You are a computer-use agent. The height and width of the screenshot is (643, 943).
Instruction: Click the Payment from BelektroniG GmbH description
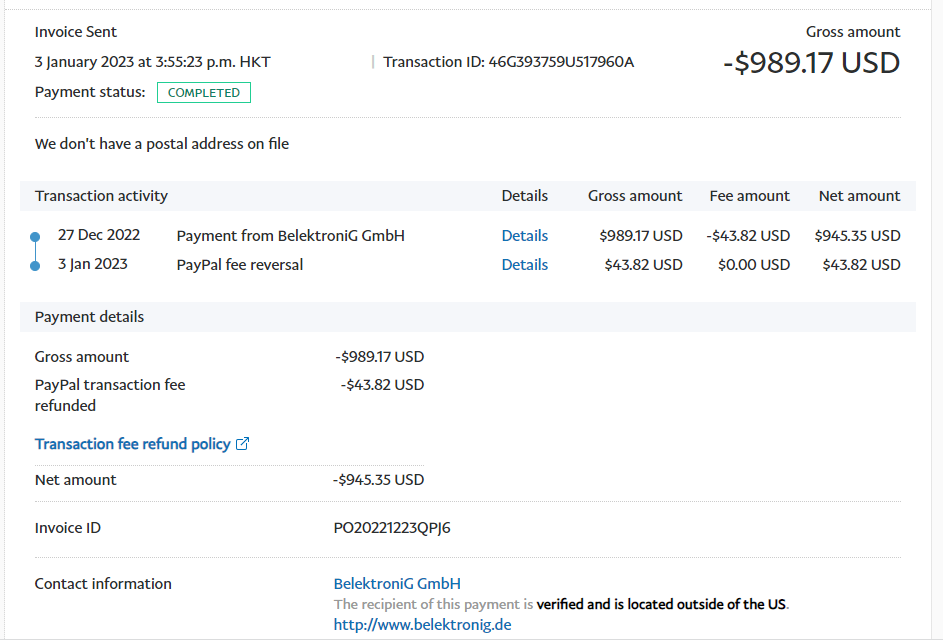[x=290, y=236]
